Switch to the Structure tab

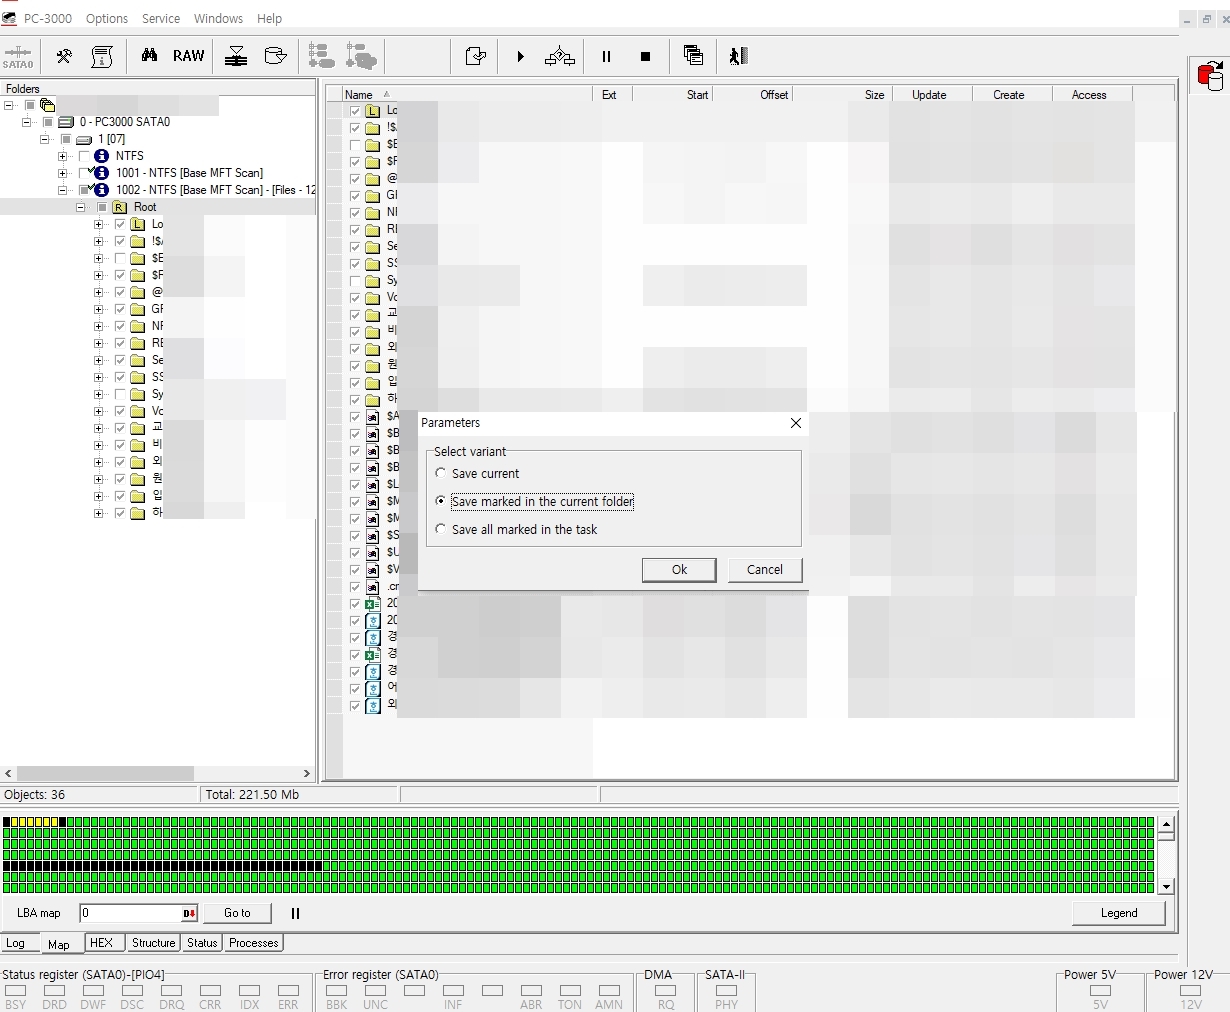(x=153, y=943)
